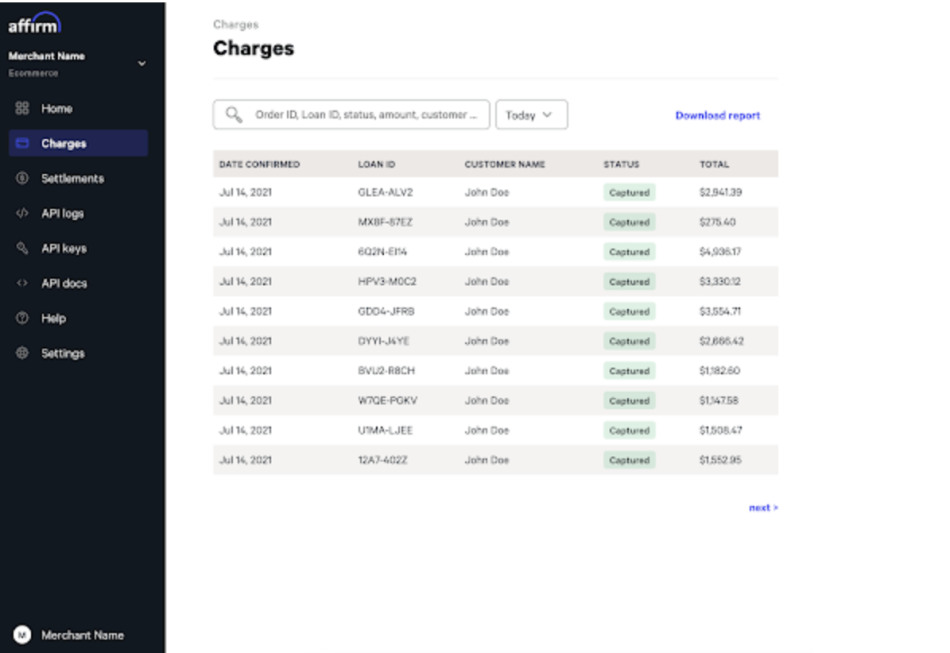
Task: Click the API keys key icon
Action: [x=22, y=248]
